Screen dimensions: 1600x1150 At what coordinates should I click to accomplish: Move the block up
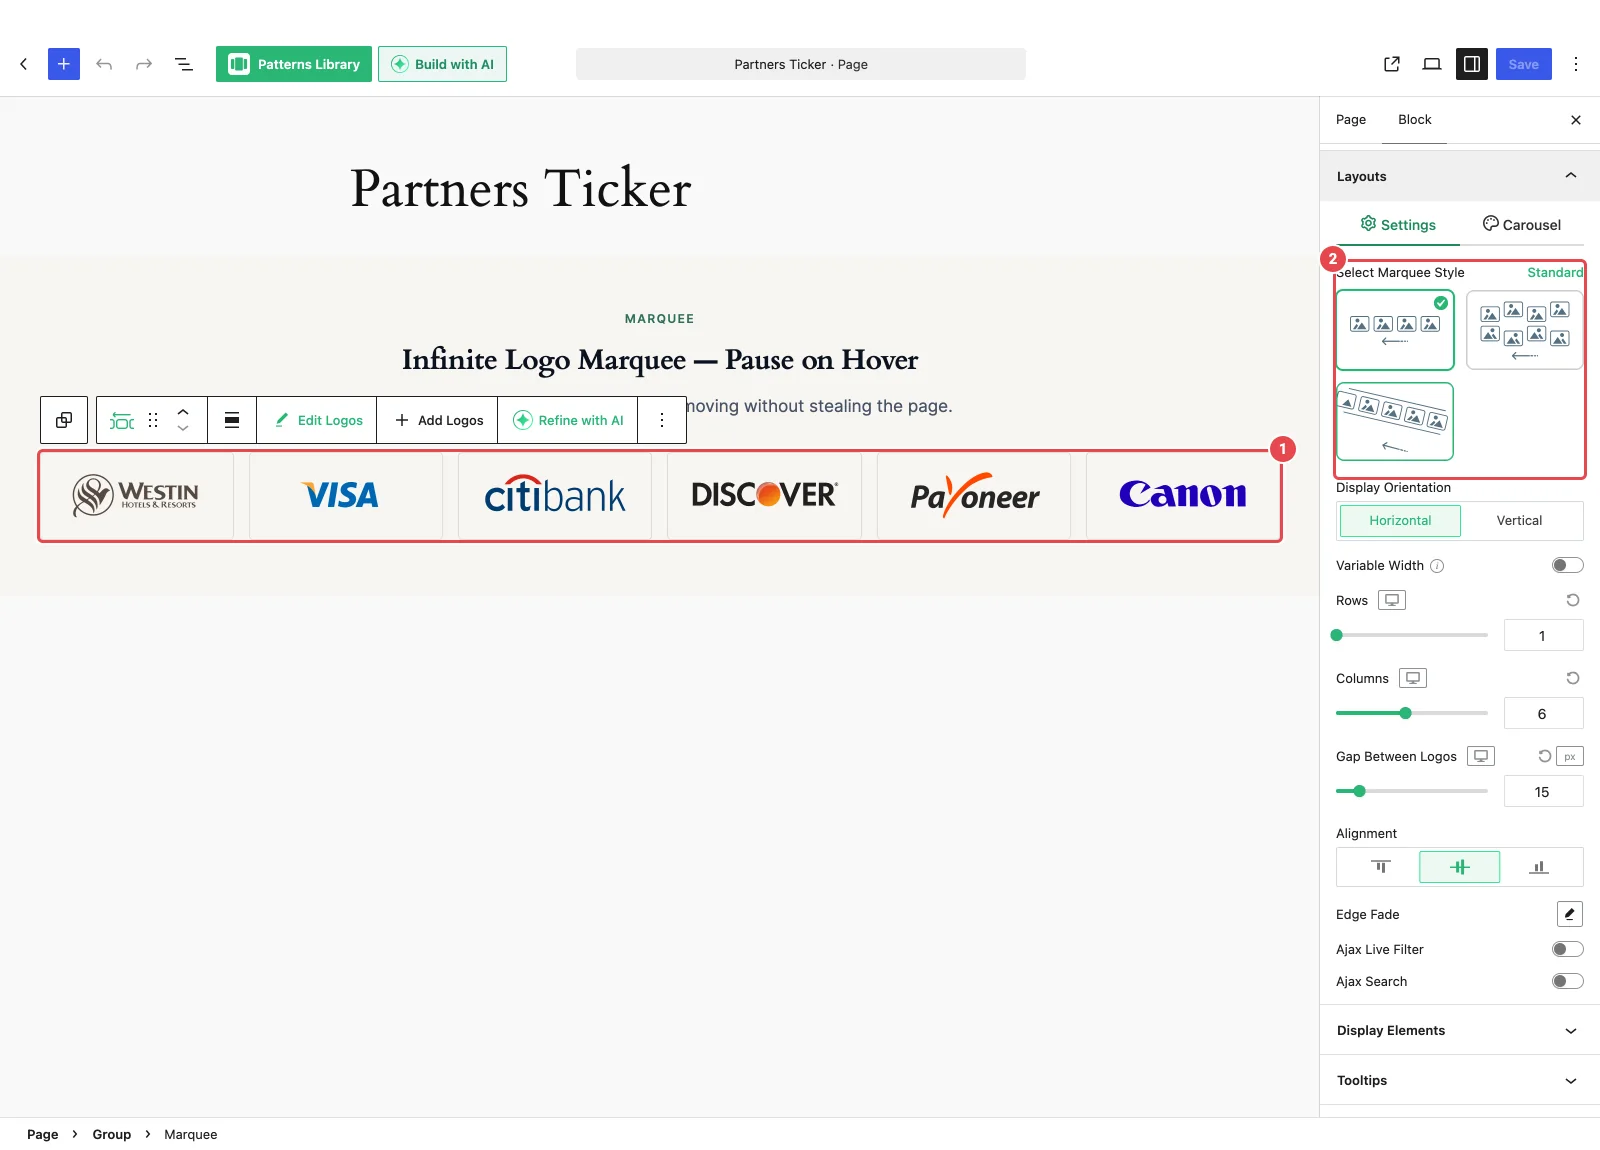click(183, 411)
